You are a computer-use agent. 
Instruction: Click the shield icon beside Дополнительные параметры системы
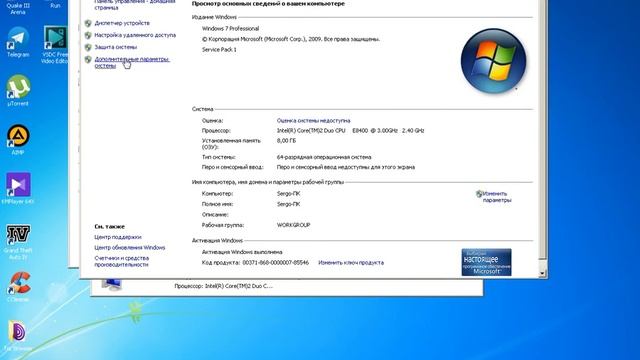pyautogui.click(x=88, y=59)
